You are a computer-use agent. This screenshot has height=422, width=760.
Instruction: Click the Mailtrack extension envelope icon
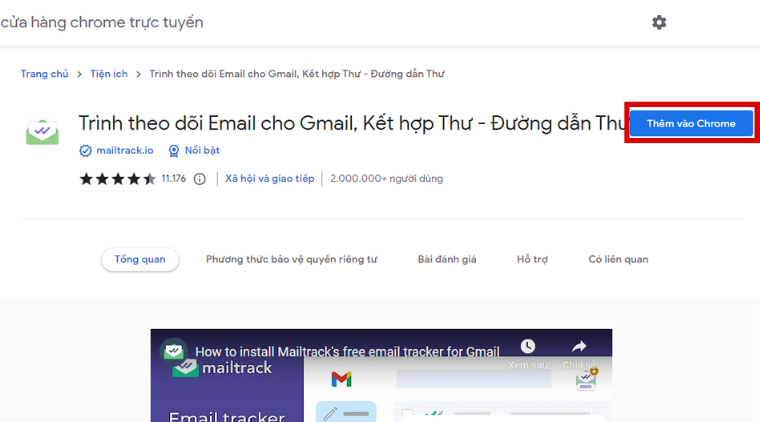click(42, 132)
